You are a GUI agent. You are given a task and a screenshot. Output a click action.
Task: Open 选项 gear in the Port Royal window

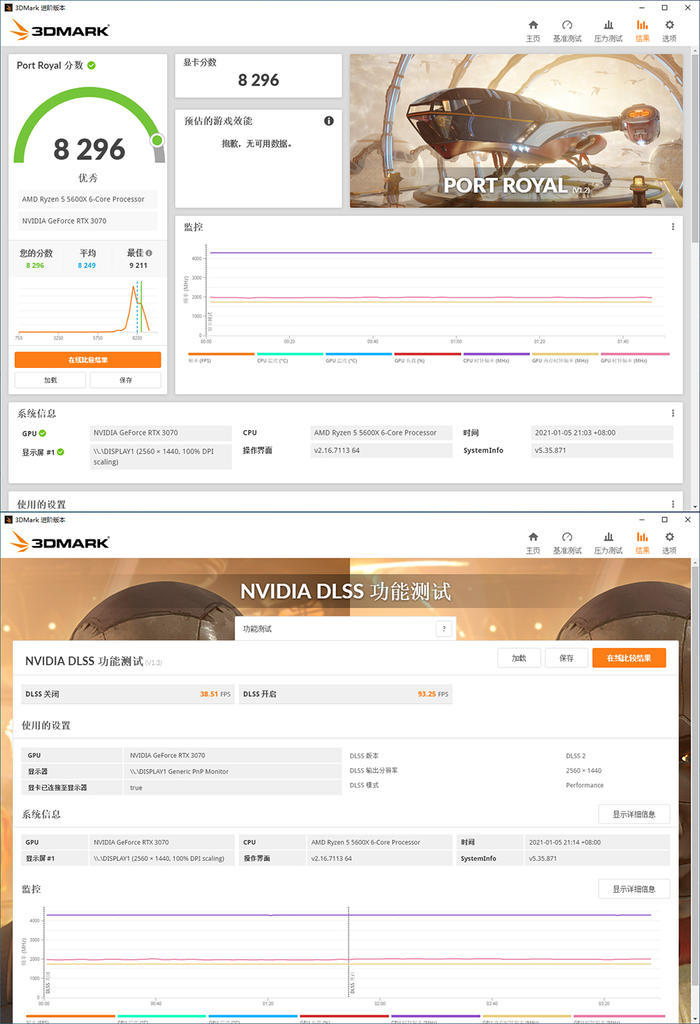point(669,31)
